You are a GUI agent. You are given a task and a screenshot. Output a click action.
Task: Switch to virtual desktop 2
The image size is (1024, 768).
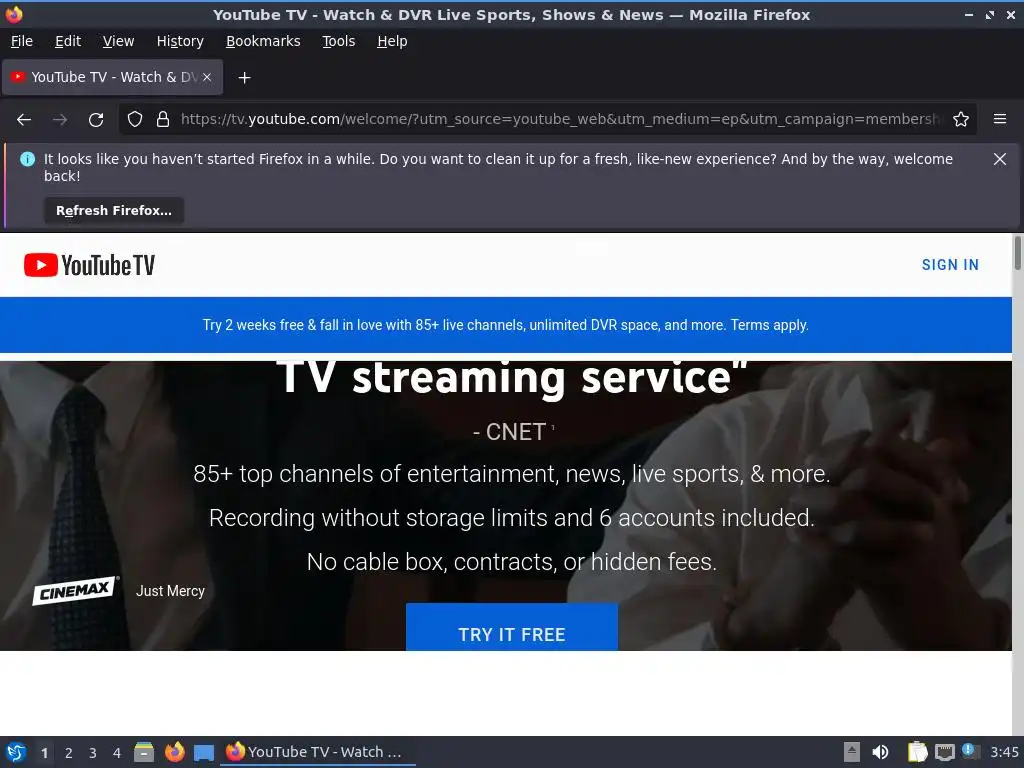pos(69,753)
